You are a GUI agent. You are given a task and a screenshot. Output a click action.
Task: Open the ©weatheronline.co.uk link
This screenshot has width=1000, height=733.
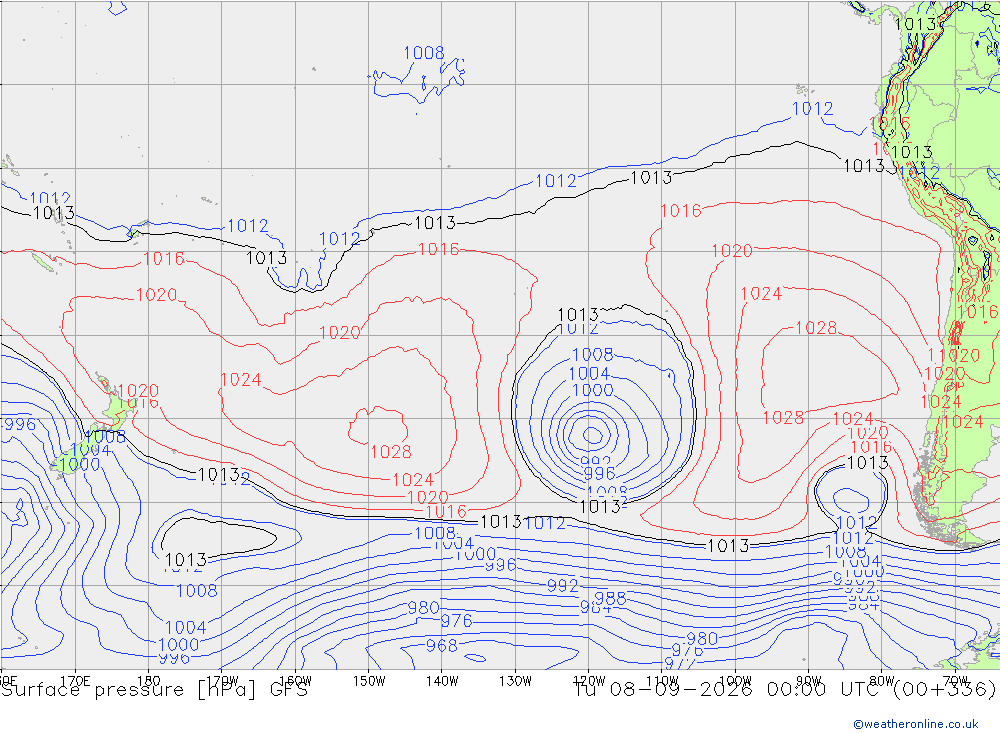click(916, 724)
